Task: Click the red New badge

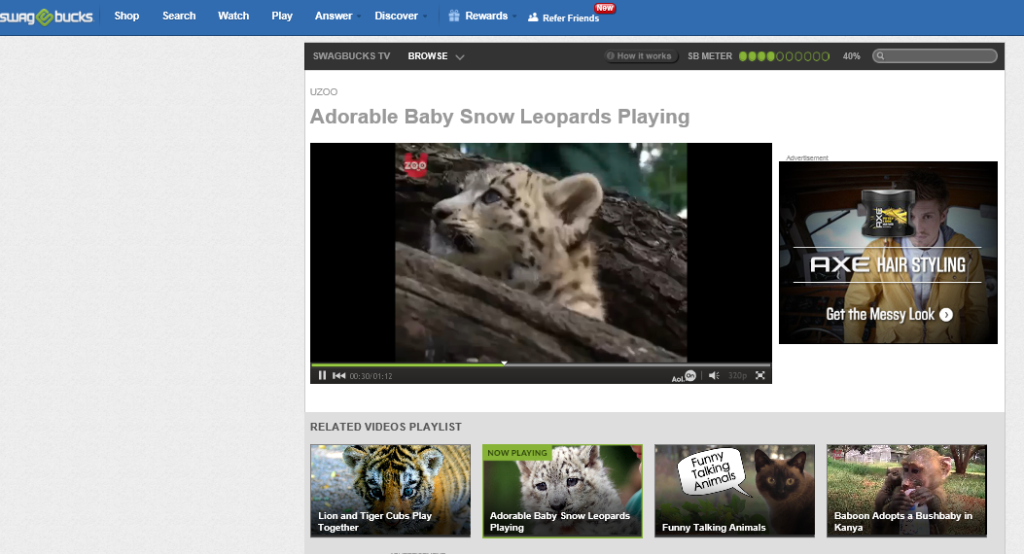Action: [x=605, y=8]
